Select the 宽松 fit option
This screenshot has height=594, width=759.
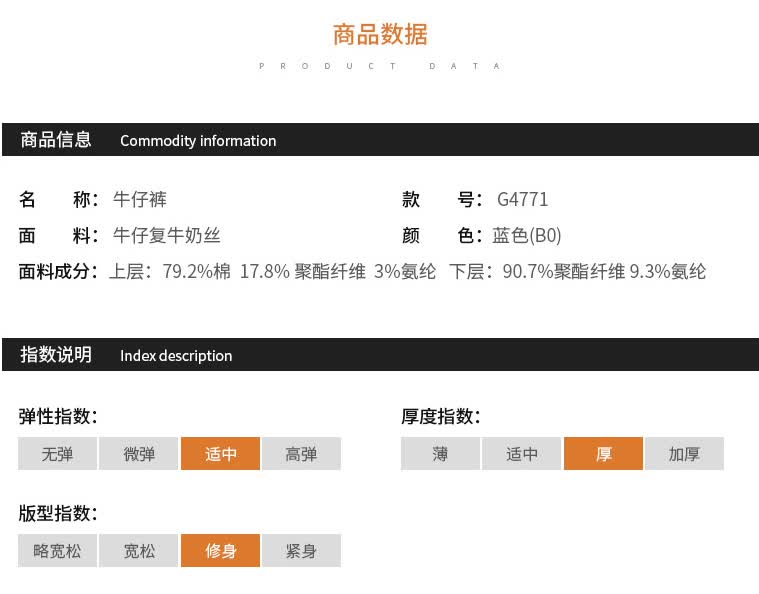[139, 550]
